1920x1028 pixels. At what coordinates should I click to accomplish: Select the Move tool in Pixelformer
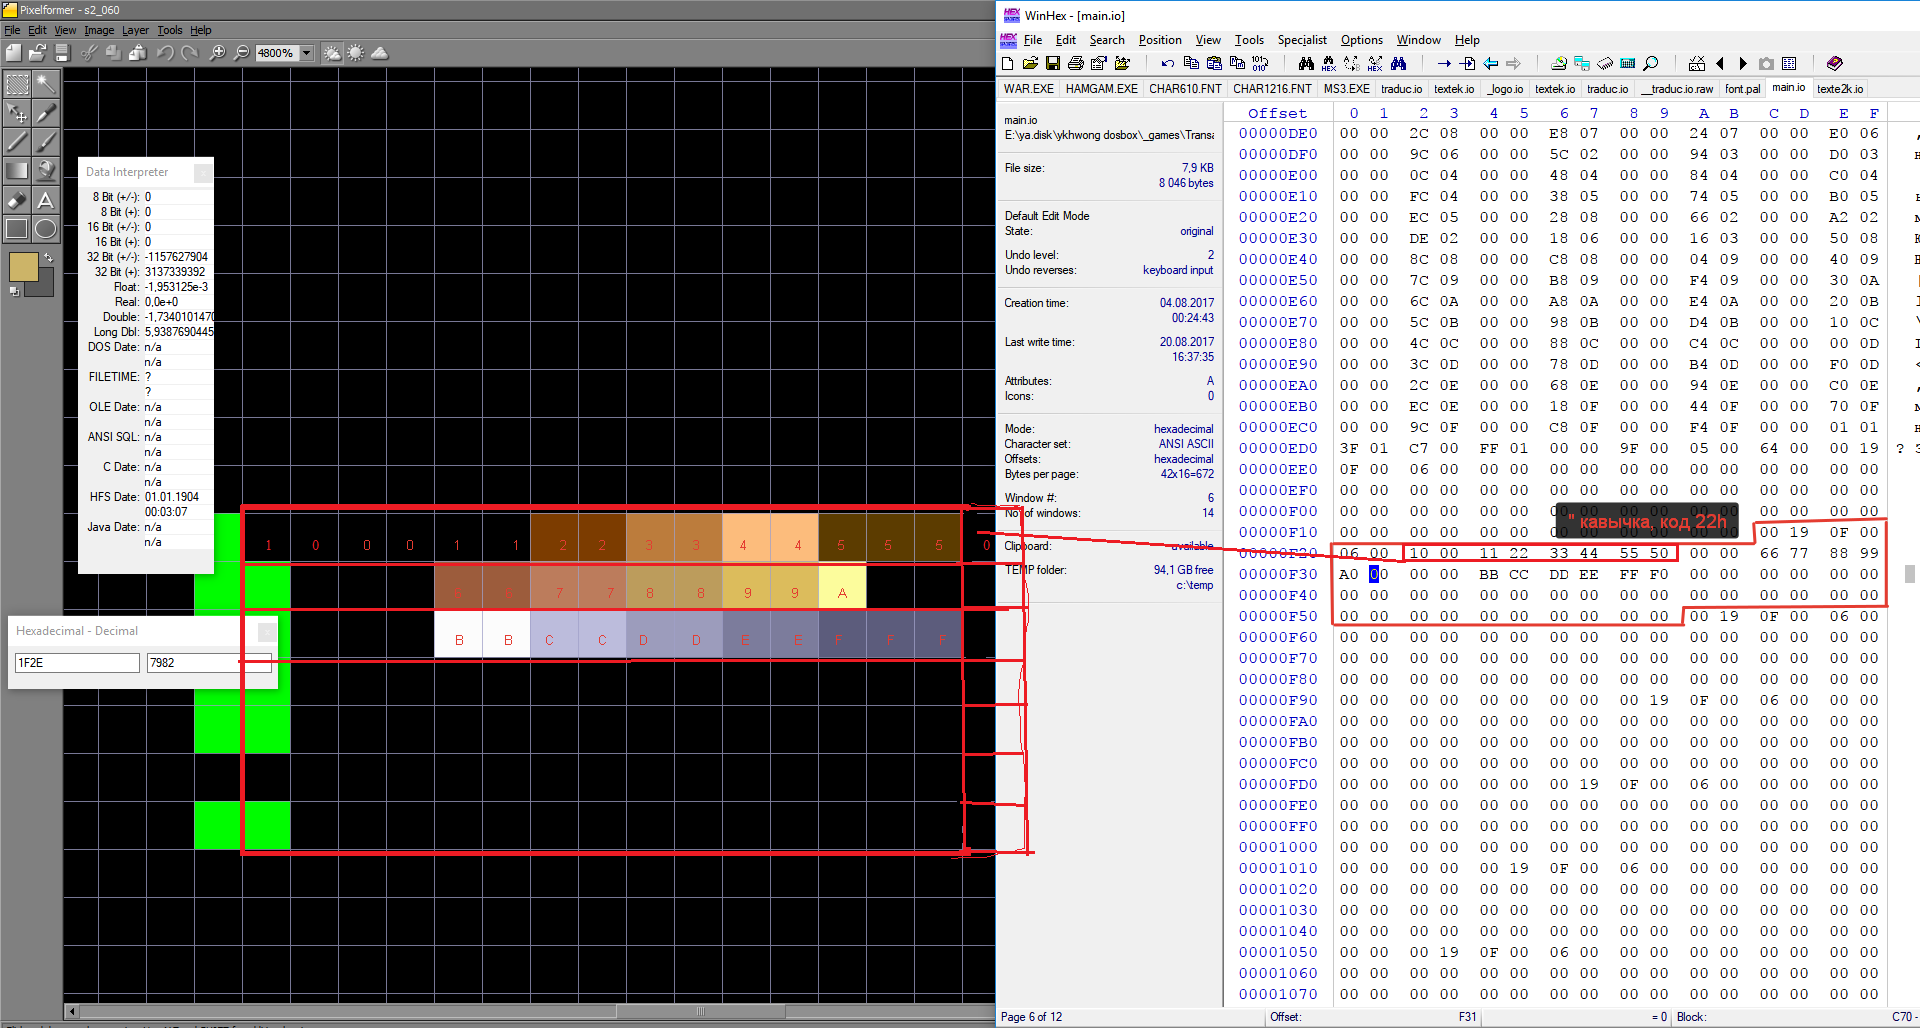click(x=17, y=113)
